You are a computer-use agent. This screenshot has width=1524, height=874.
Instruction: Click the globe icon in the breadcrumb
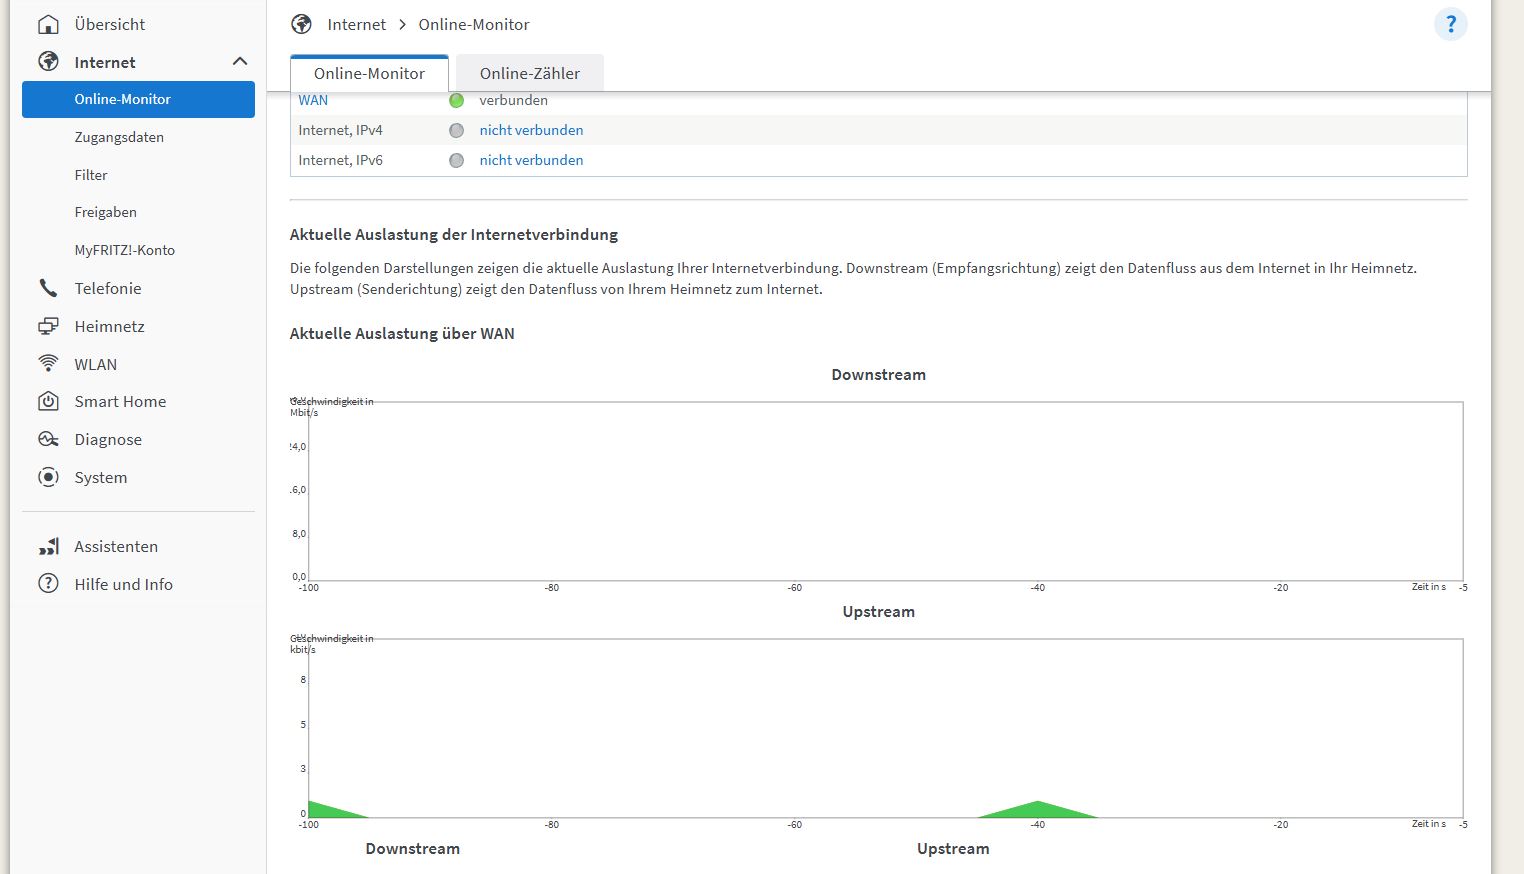click(301, 24)
